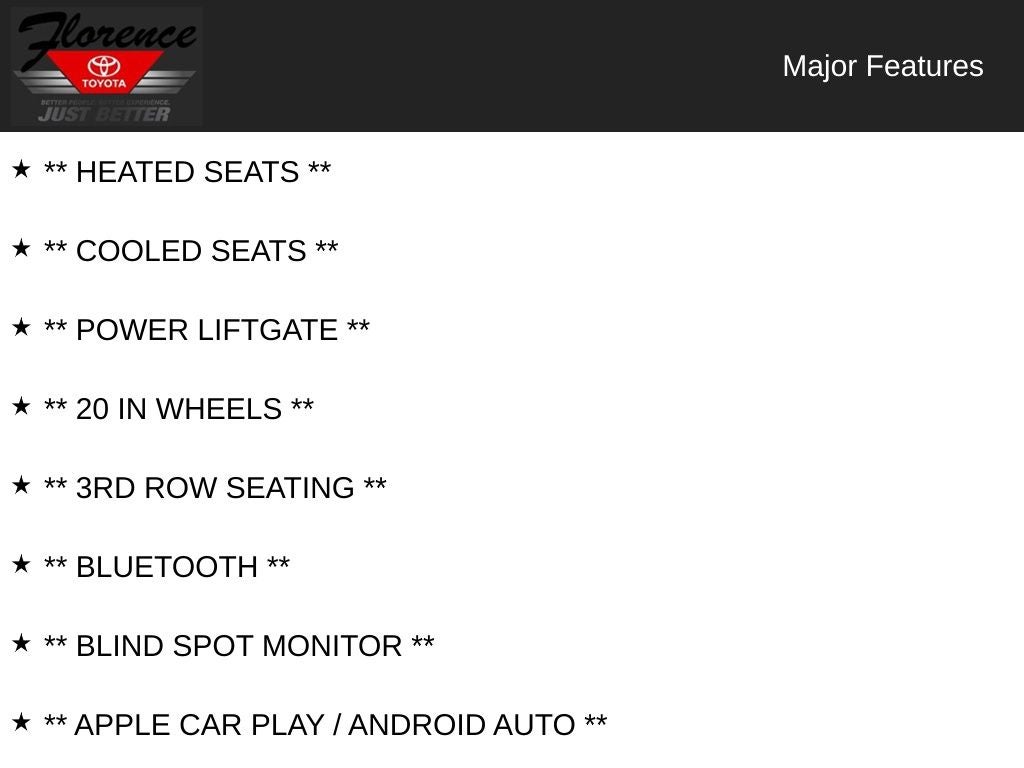Click the star beside HEATED SEATS
Screen dimensions: 1024x768
click(x=21, y=169)
